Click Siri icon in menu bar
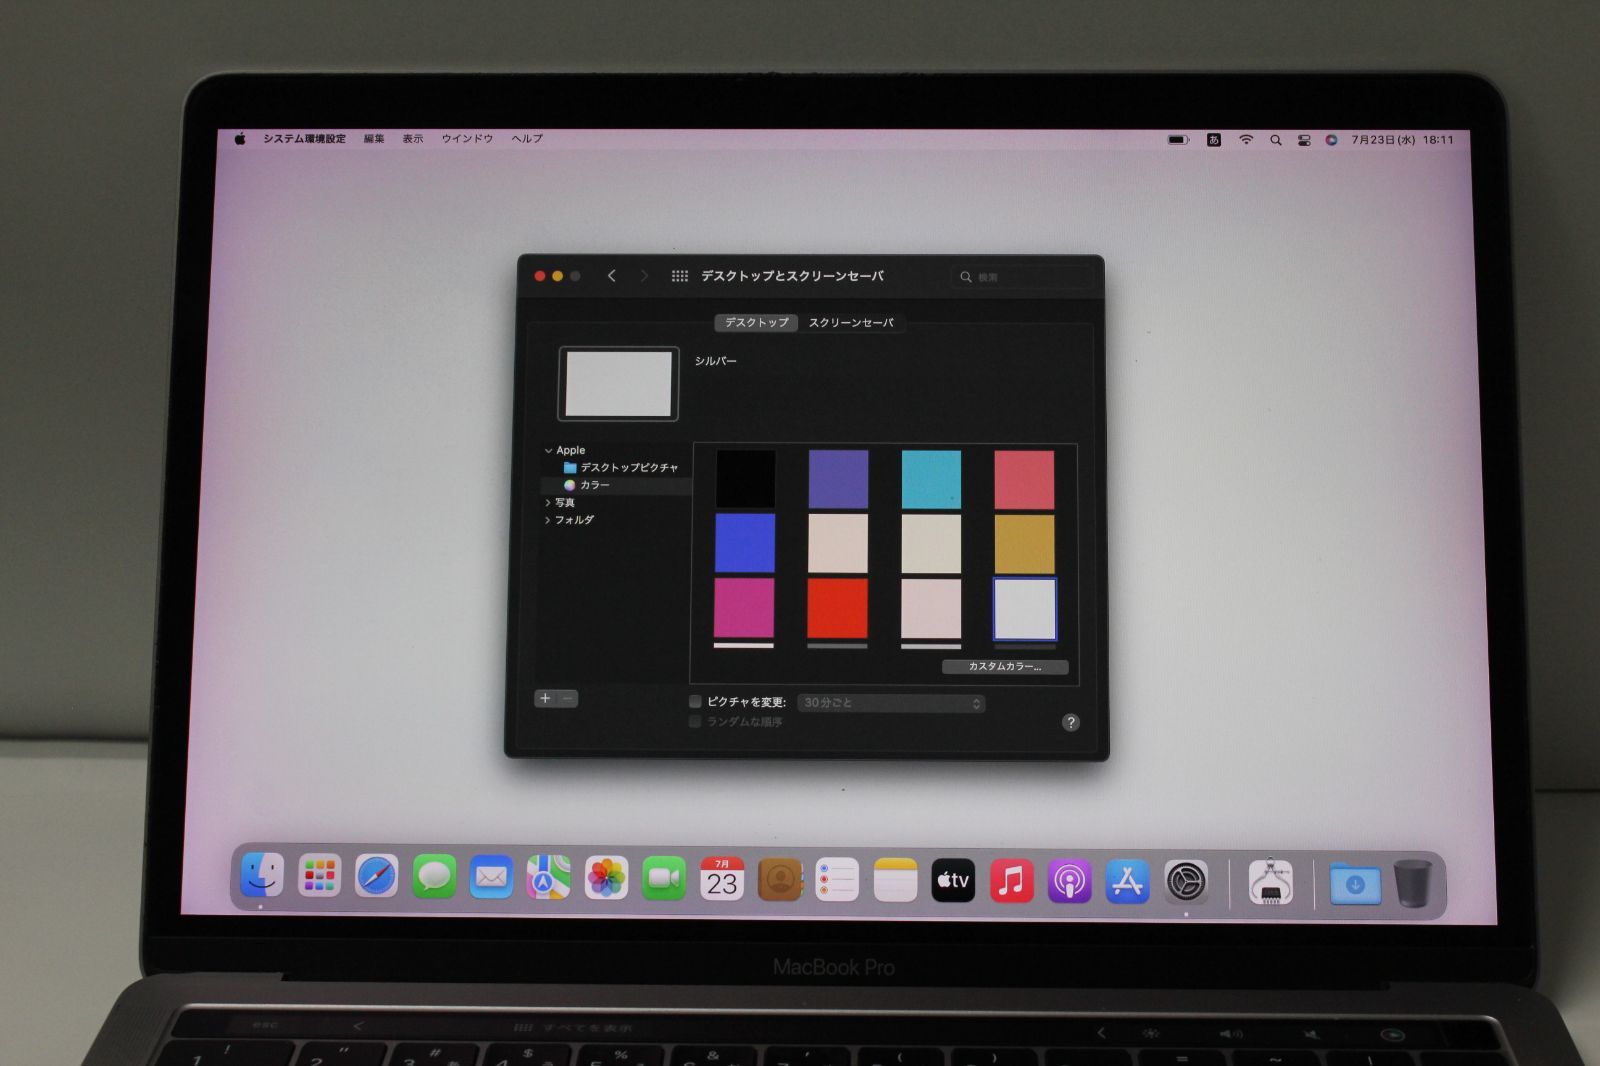 [x=1331, y=140]
